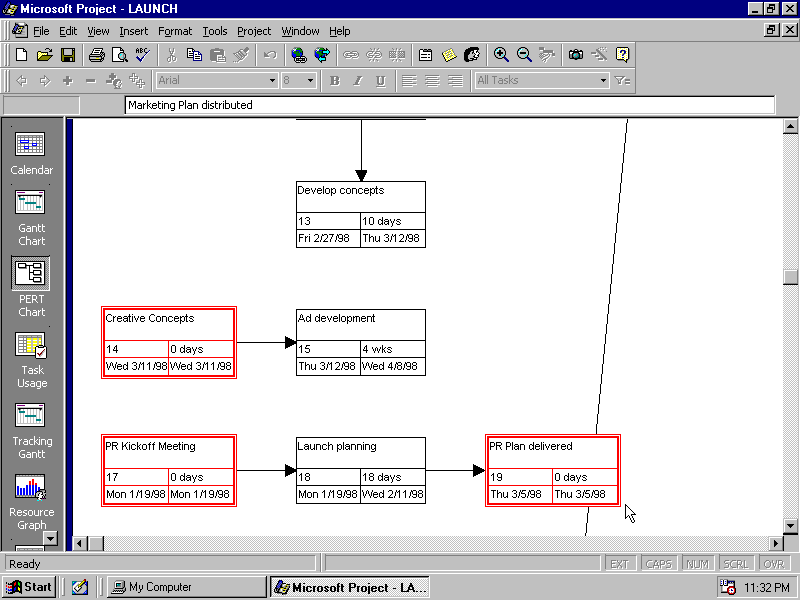The height and width of the screenshot is (600, 800).
Task: Switch to the Tracking Gantt view
Action: 32,431
